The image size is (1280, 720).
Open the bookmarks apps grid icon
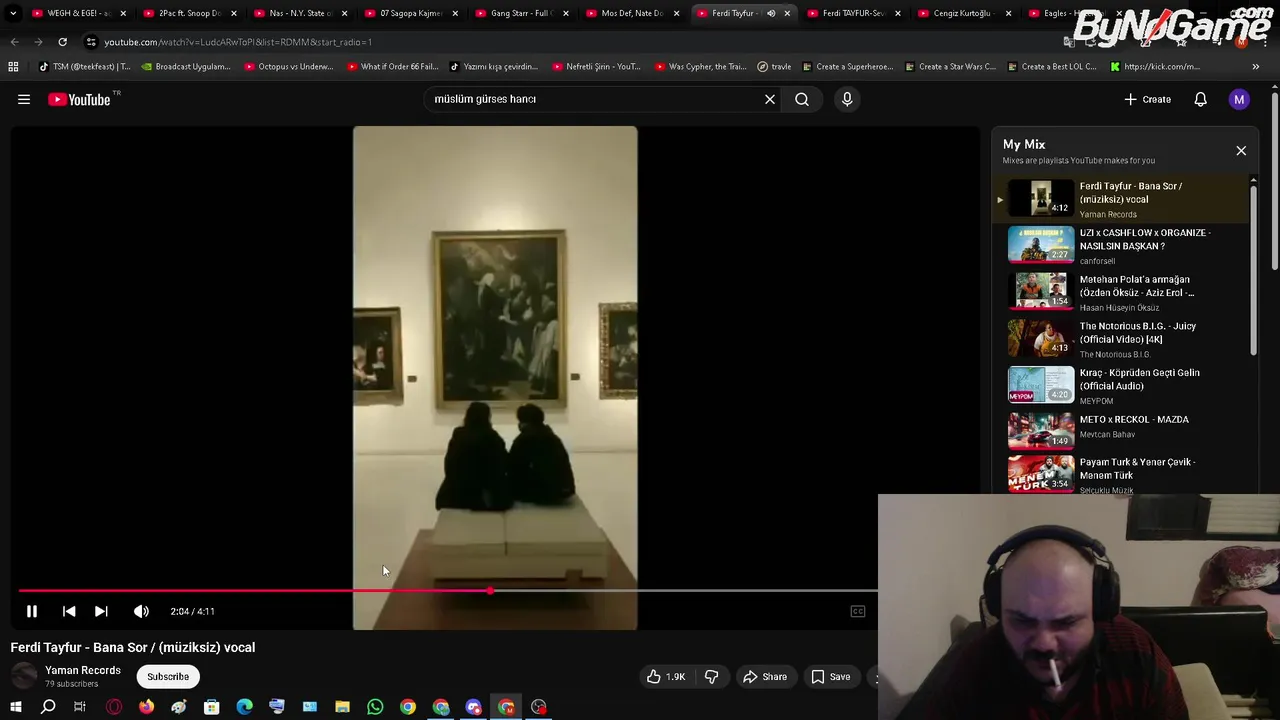13,67
